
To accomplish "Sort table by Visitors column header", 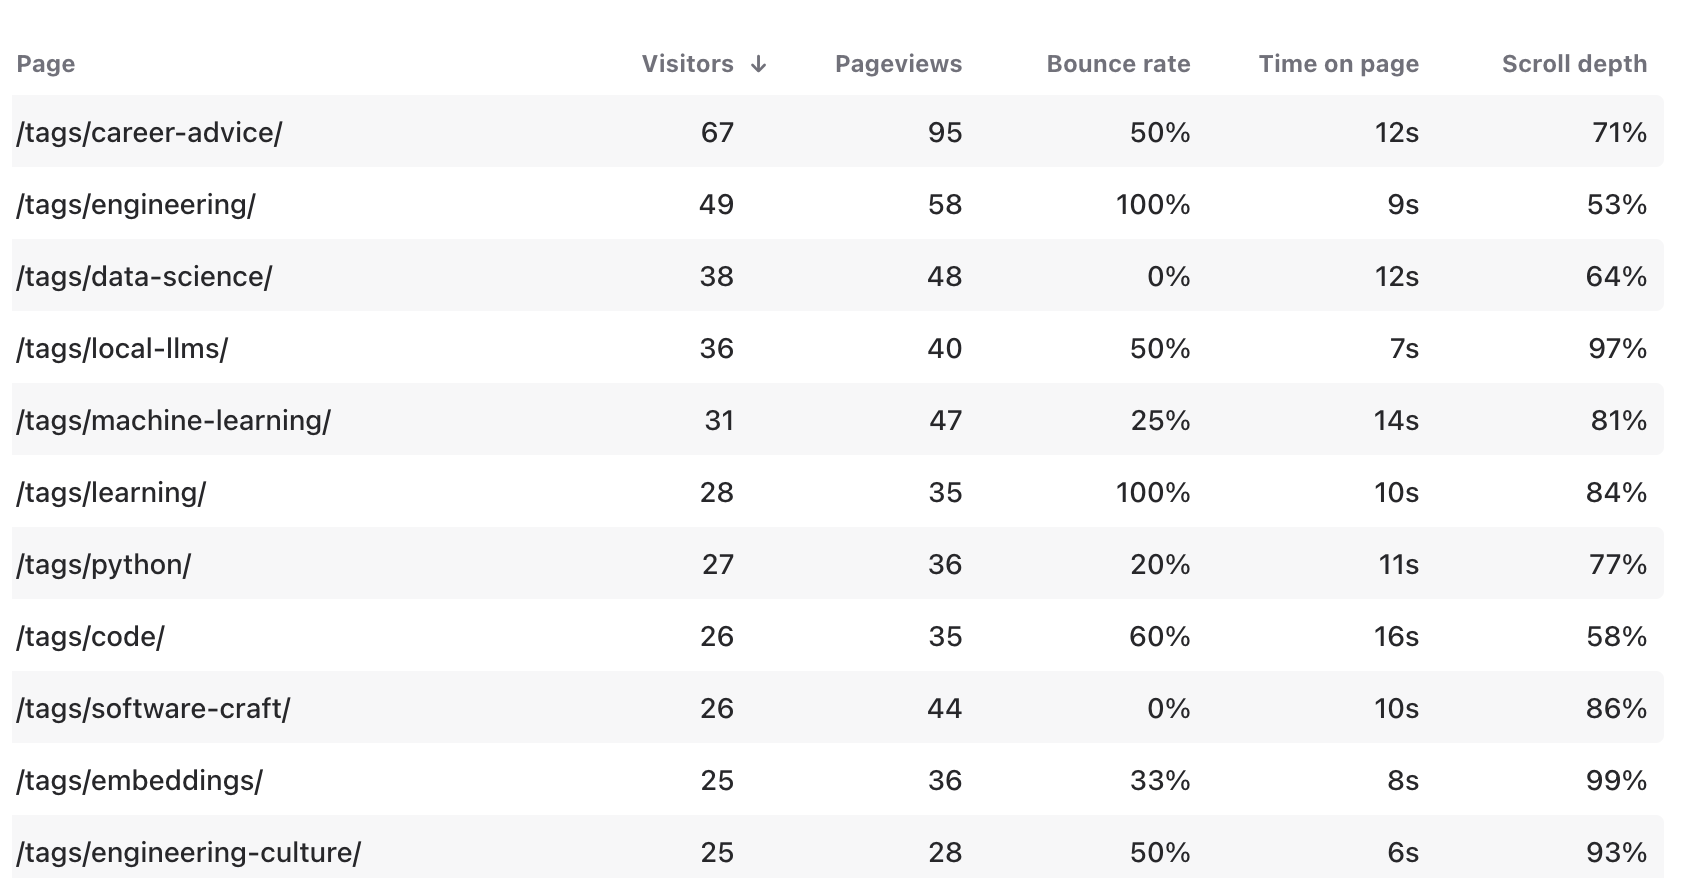I will click(x=688, y=64).
